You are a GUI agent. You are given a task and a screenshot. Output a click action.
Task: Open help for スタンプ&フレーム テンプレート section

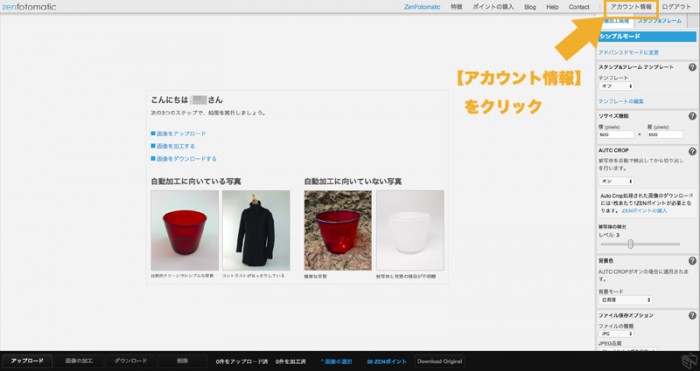click(692, 67)
